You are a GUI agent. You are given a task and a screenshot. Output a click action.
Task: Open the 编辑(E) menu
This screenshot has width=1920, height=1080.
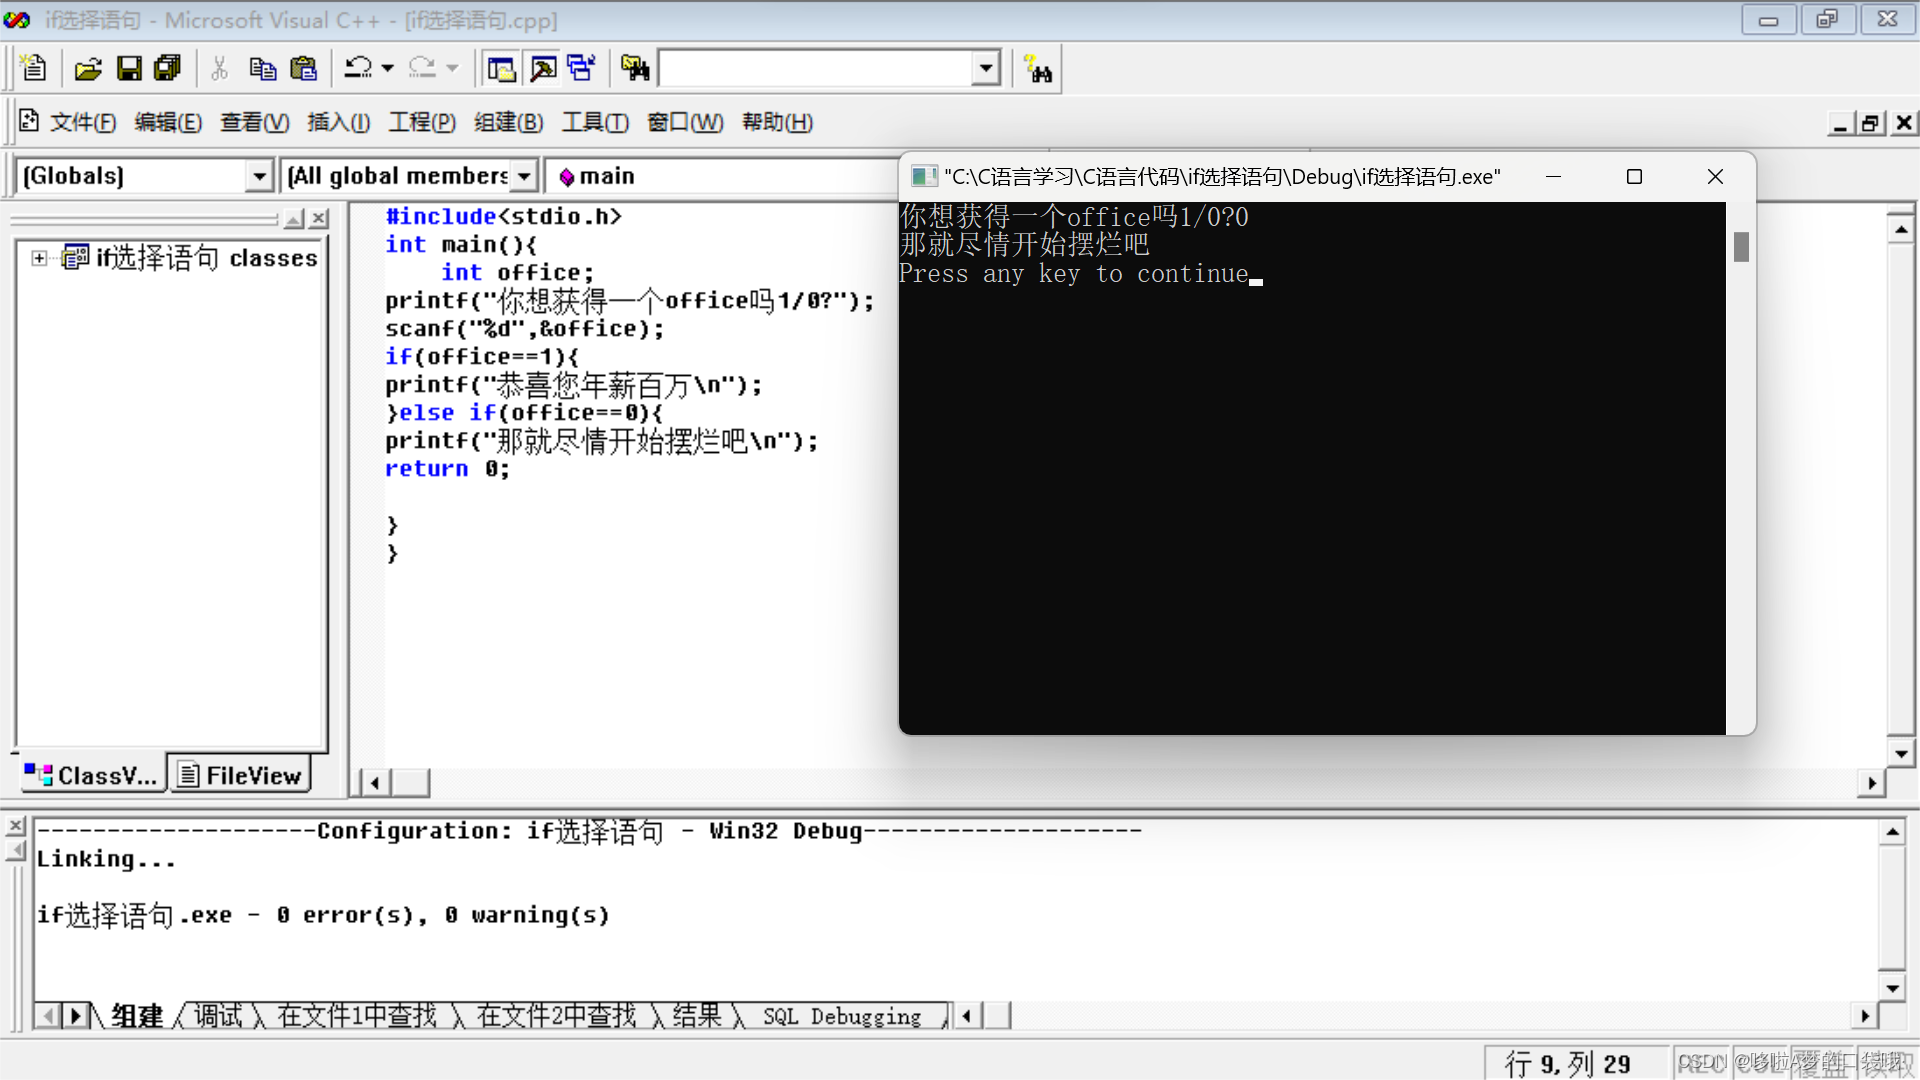(x=168, y=122)
